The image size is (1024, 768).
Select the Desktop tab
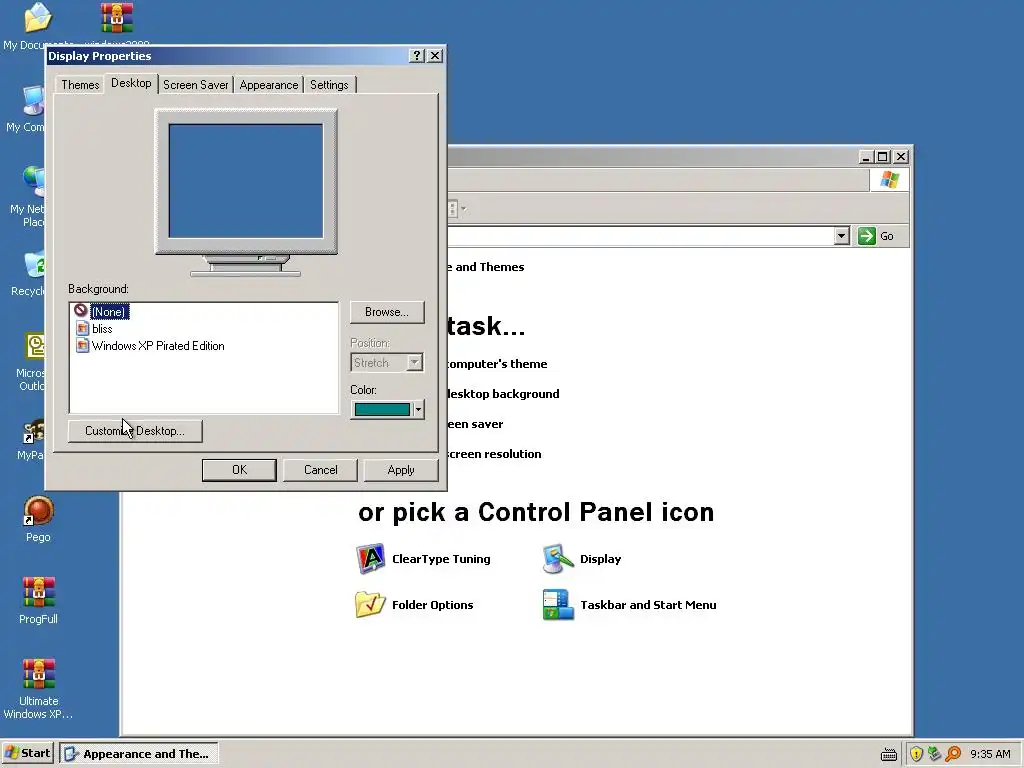(131, 83)
